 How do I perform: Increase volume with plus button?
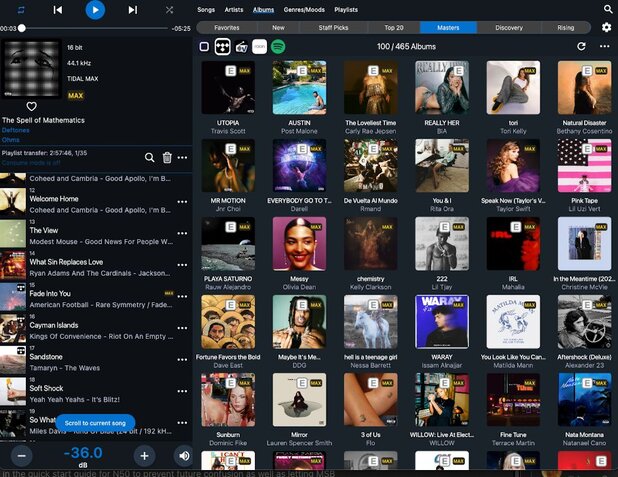[x=144, y=456]
